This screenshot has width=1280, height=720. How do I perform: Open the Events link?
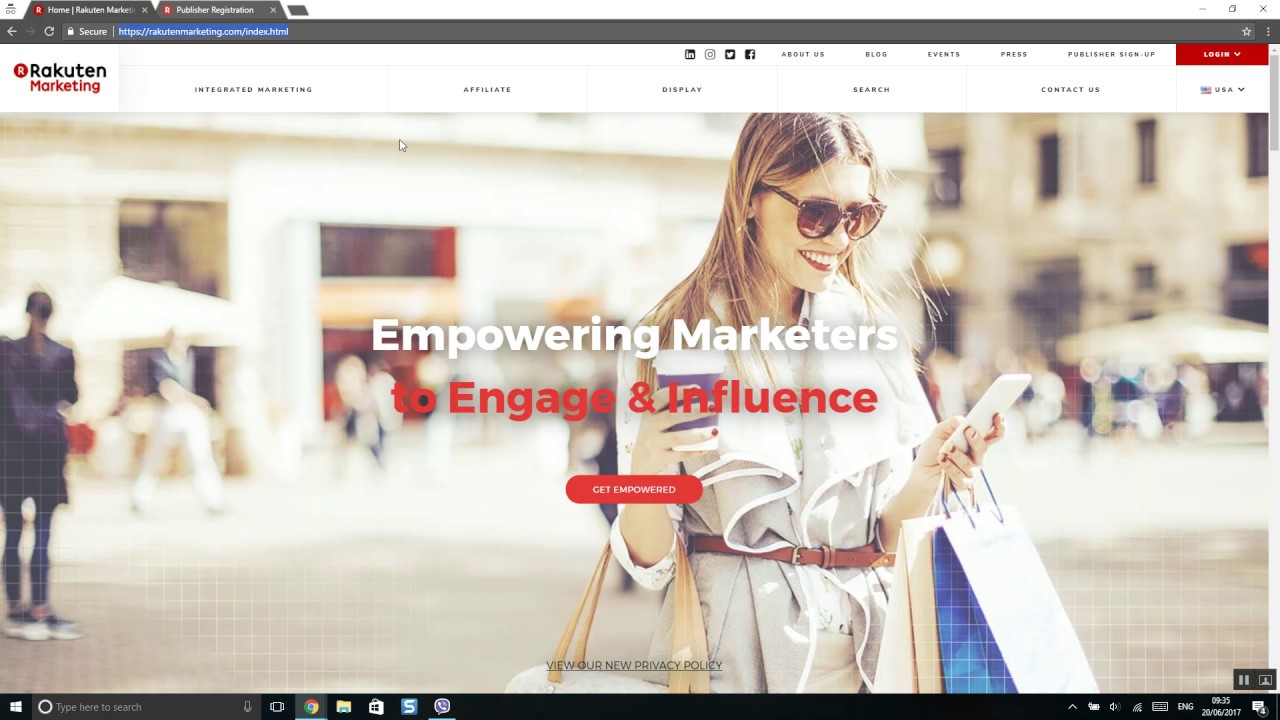(x=944, y=54)
